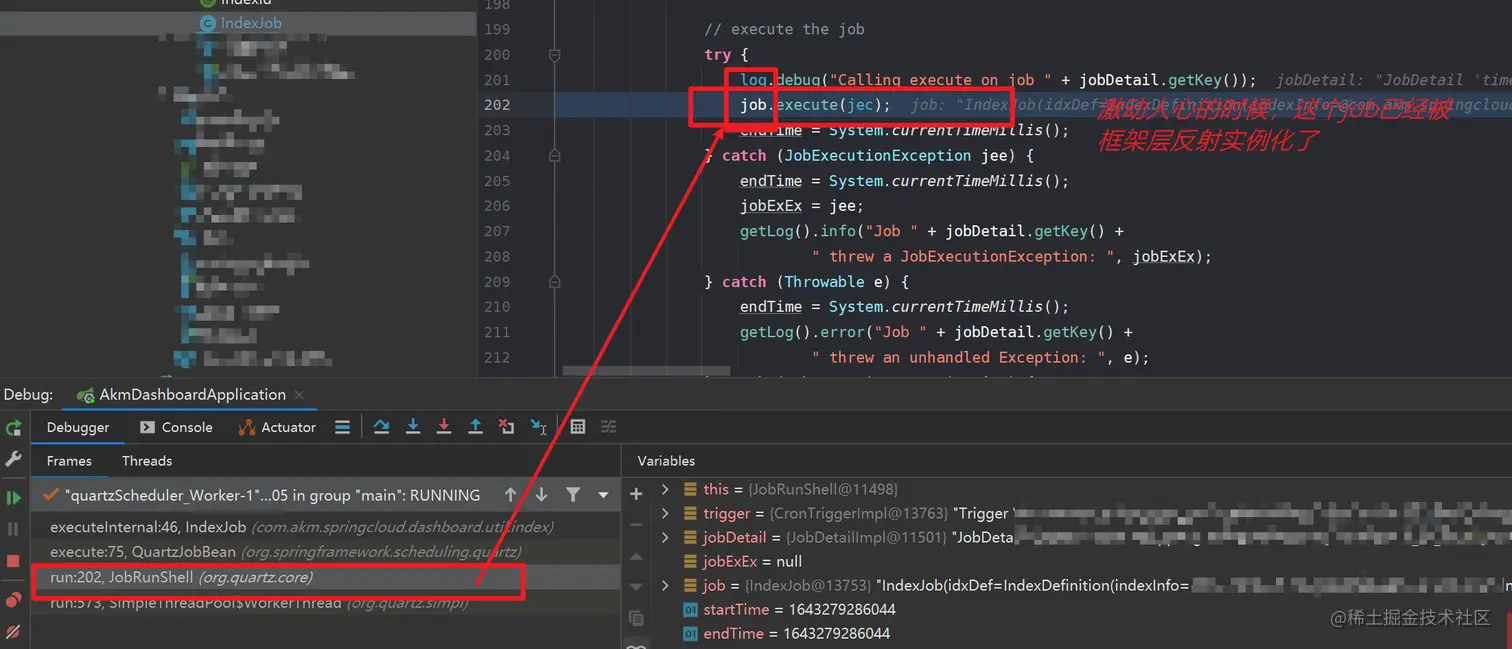Select frame run:573, SimpleThreadPool$WorkerThread
This screenshot has height=649, width=1512.
pyautogui.click(x=325, y=603)
